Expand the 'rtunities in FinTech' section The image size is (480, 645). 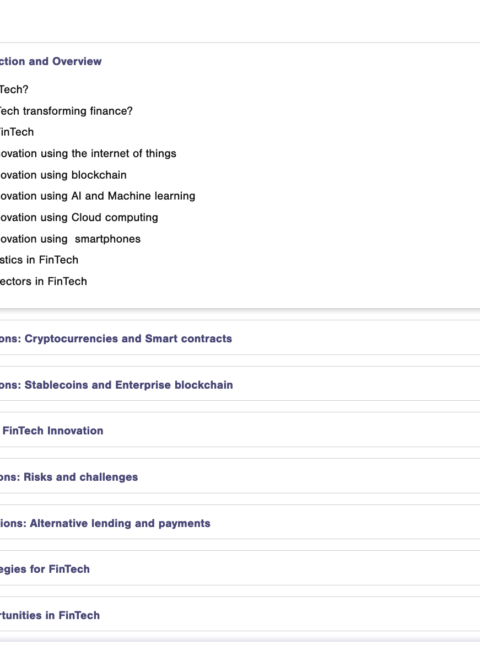(50, 615)
